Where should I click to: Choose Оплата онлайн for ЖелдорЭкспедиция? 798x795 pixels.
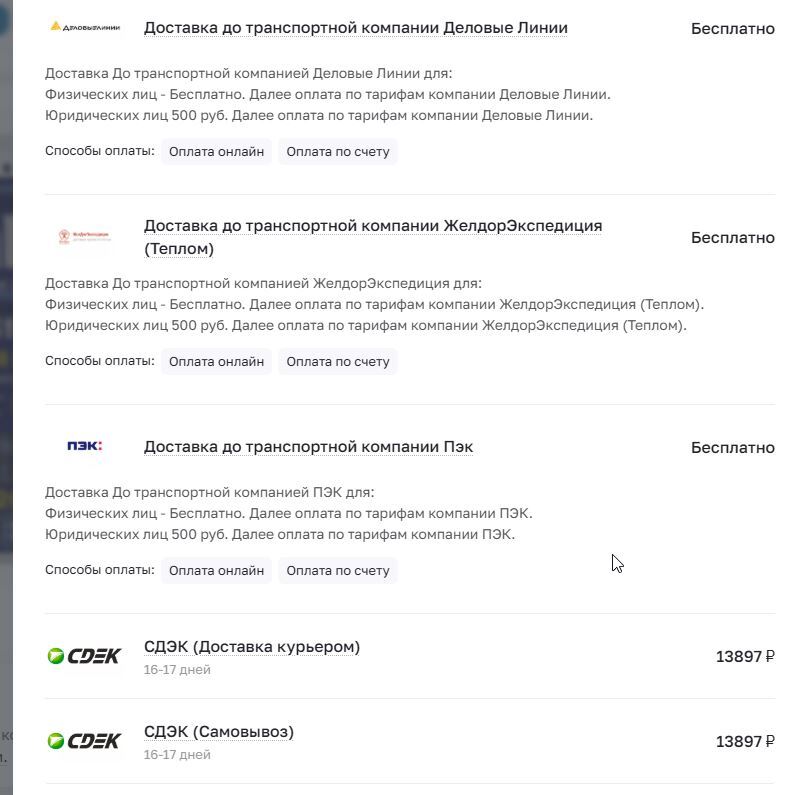(x=216, y=362)
